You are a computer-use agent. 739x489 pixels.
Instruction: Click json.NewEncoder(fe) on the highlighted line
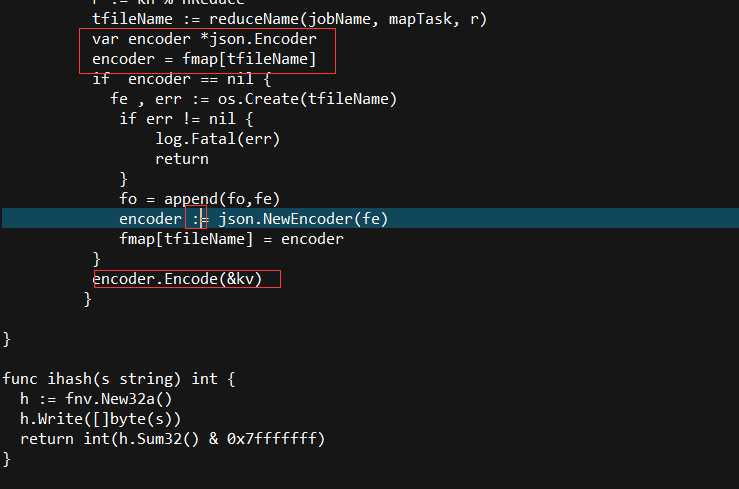tap(303, 219)
